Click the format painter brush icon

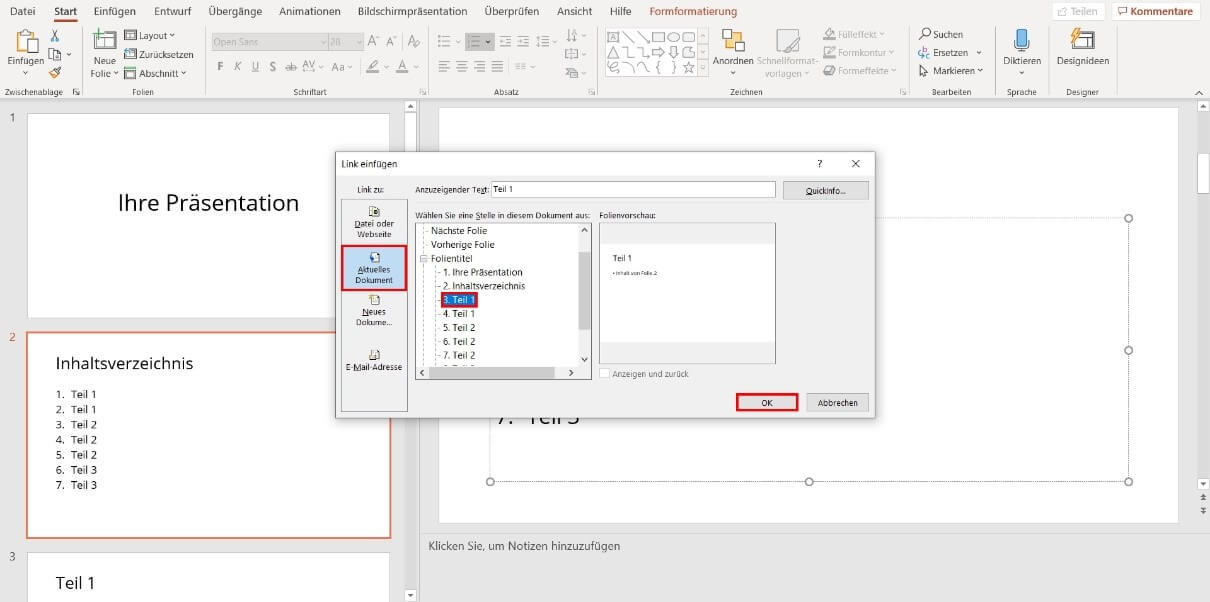pyautogui.click(x=54, y=72)
